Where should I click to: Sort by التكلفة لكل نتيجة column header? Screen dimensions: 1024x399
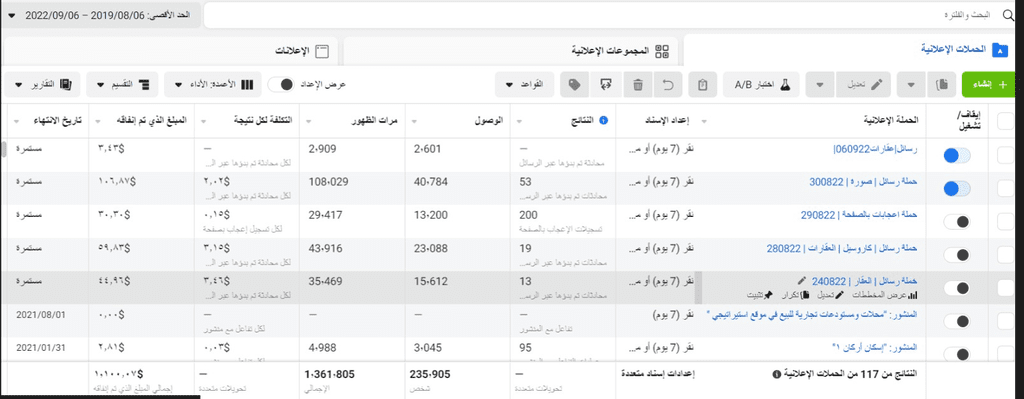click(263, 121)
